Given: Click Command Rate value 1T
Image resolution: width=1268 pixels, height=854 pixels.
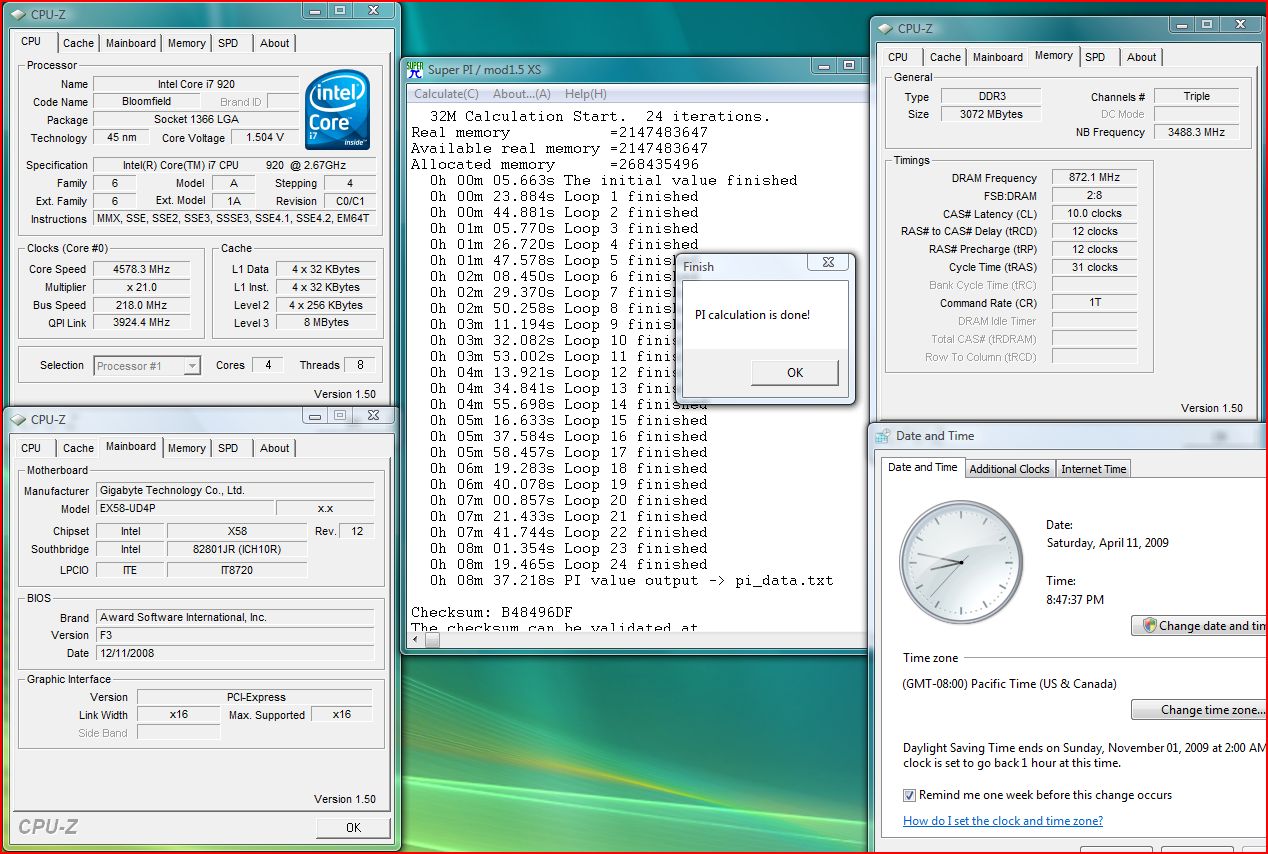Looking at the screenshot, I should [1094, 303].
